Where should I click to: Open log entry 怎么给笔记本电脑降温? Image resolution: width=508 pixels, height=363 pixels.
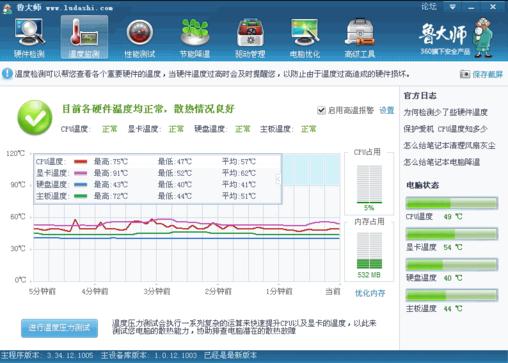[442, 162]
